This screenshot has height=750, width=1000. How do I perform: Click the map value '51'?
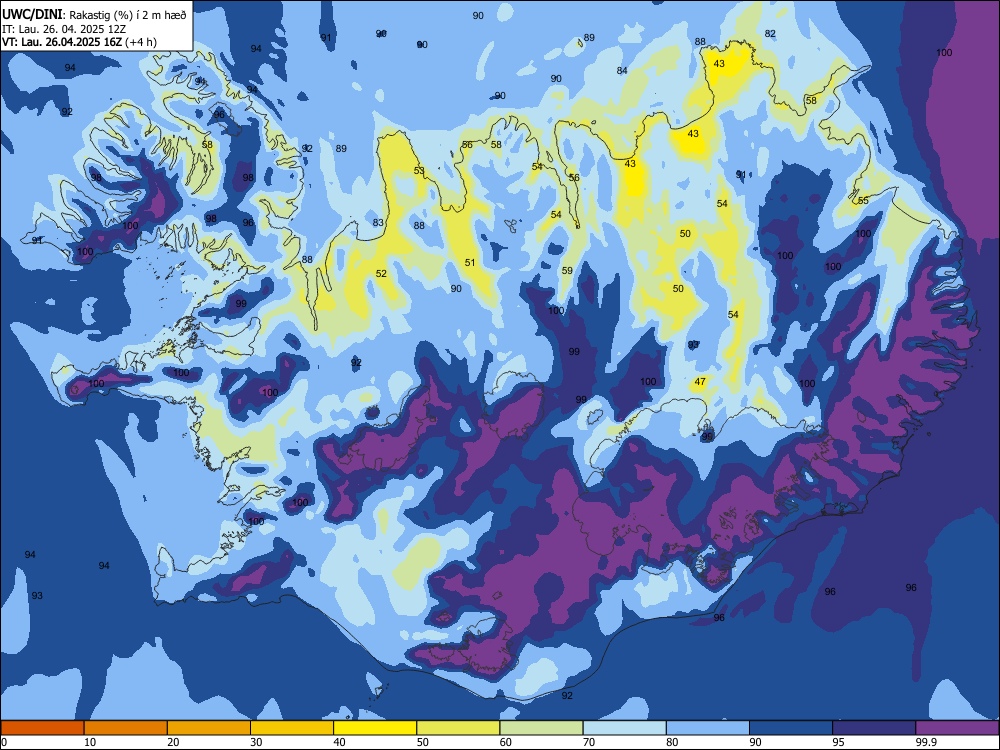(470, 263)
